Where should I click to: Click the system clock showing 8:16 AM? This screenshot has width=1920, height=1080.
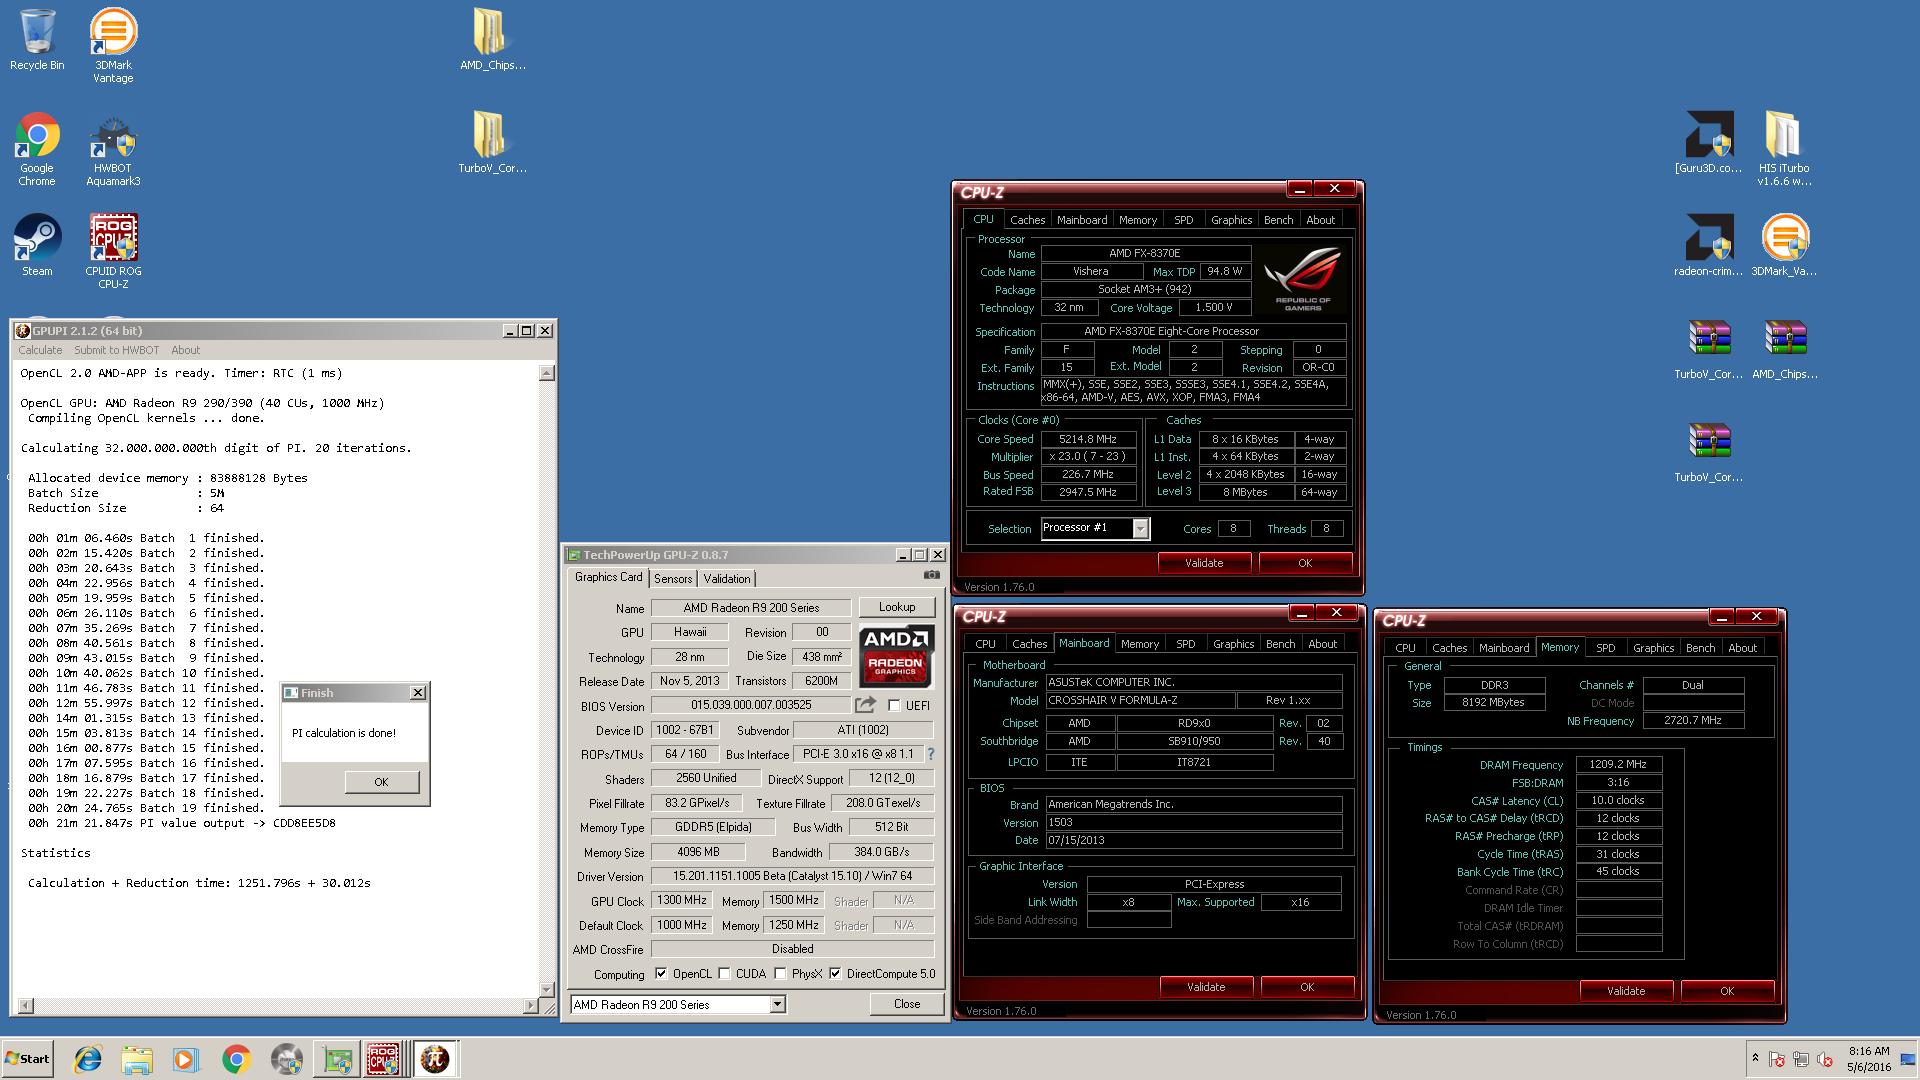(1868, 1052)
